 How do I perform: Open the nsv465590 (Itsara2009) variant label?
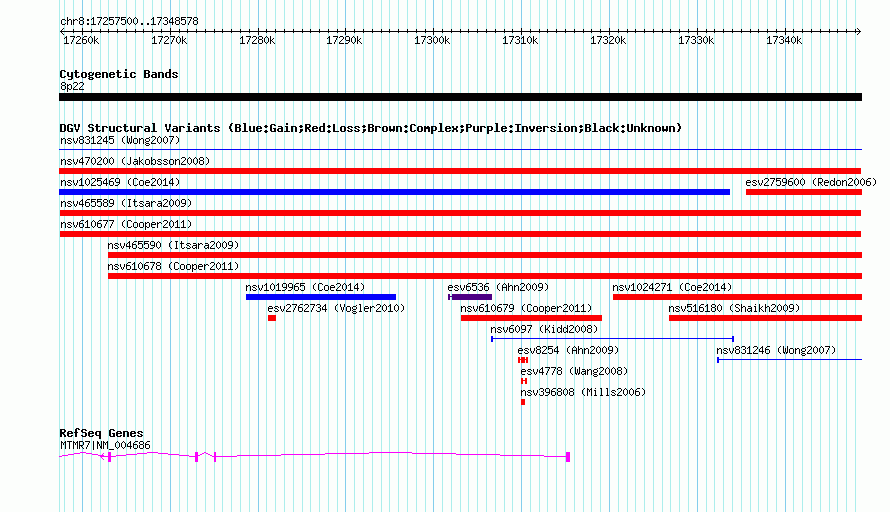tap(173, 245)
